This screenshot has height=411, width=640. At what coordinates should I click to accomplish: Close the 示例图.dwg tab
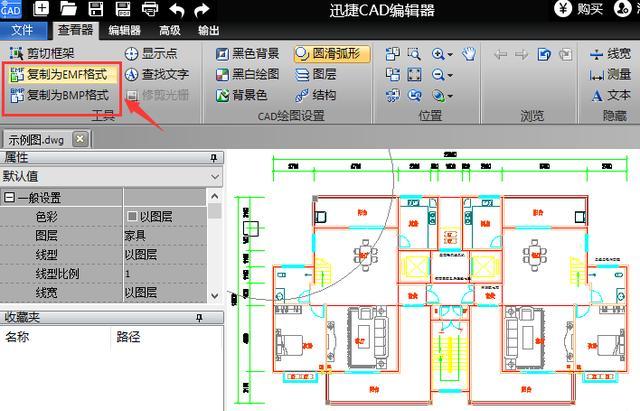point(80,139)
